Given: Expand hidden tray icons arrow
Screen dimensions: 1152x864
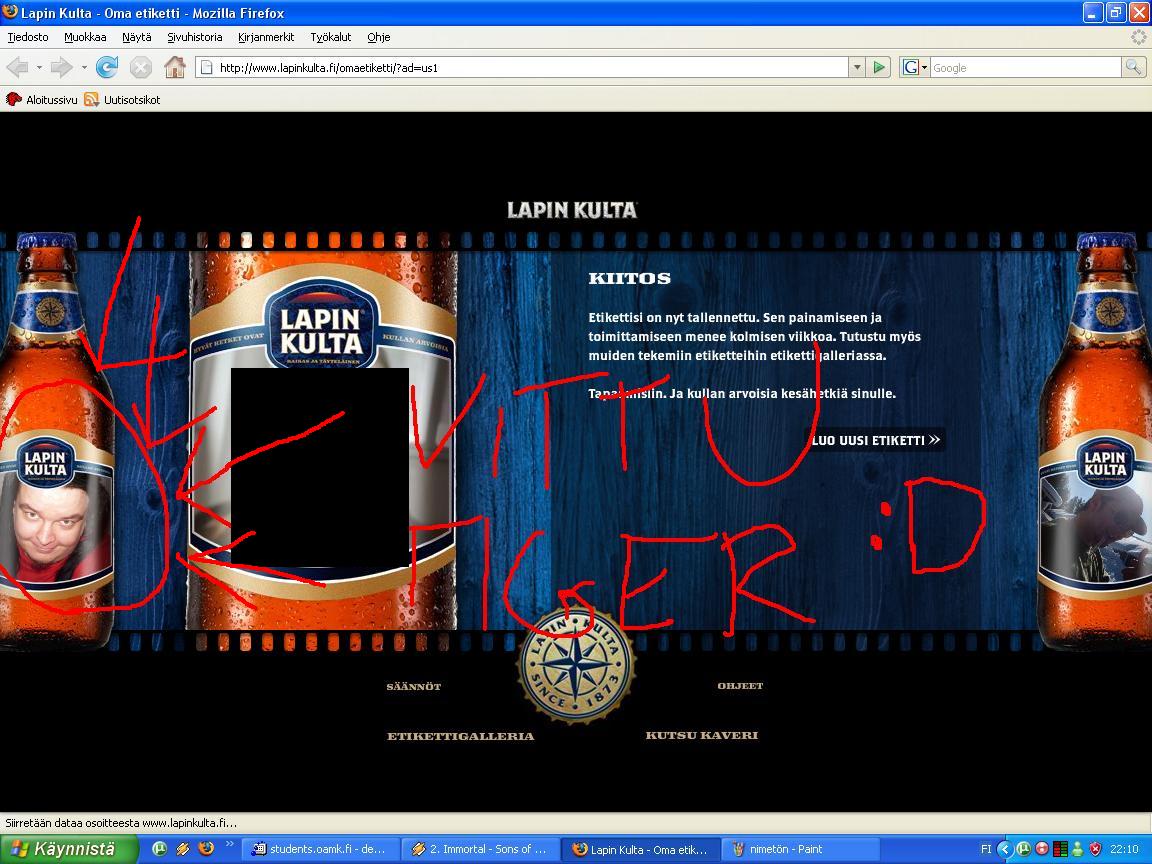Looking at the screenshot, I should tap(1006, 849).
